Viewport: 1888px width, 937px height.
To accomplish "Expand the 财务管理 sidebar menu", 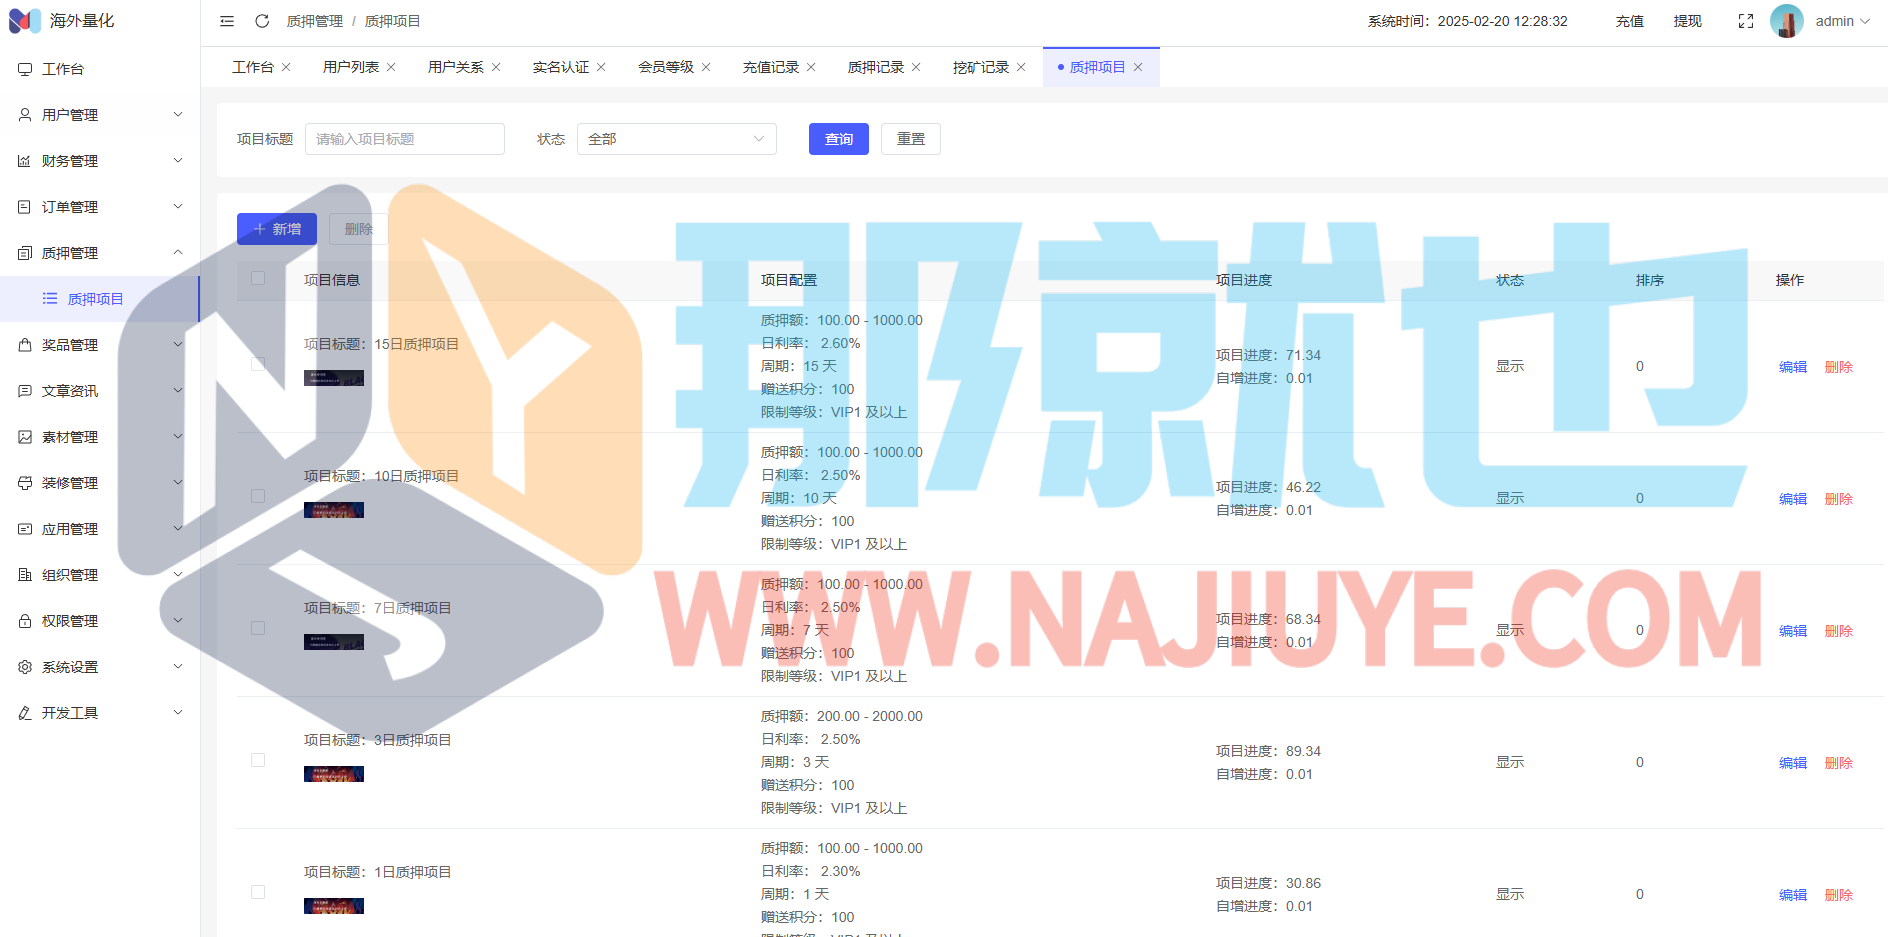I will tap(100, 161).
